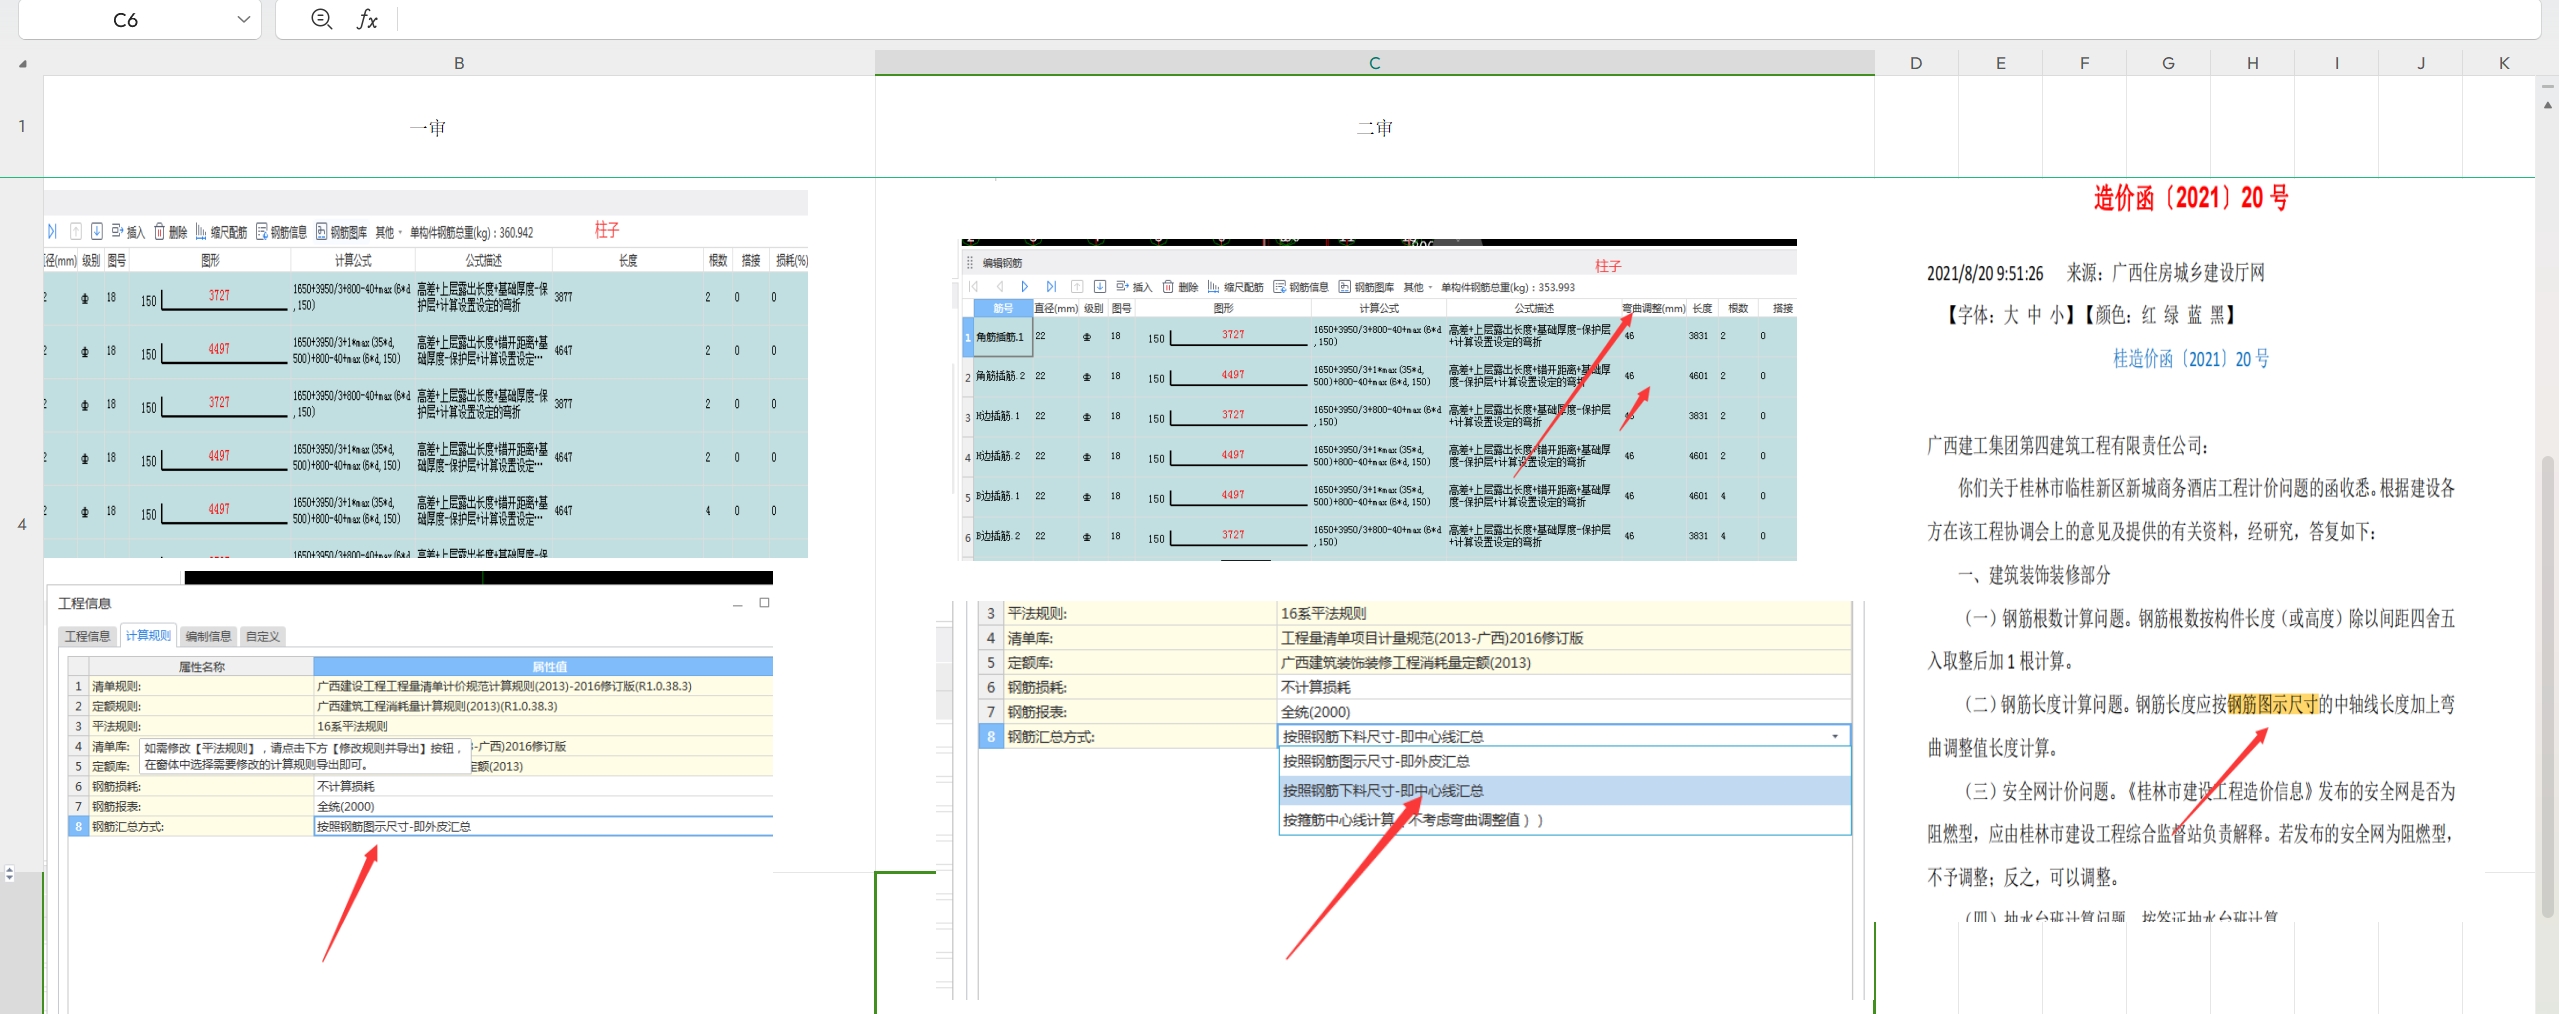The image size is (2559, 1014).
Task: Click the 编辑钢筋 panel drag grip
Action: tap(969, 263)
